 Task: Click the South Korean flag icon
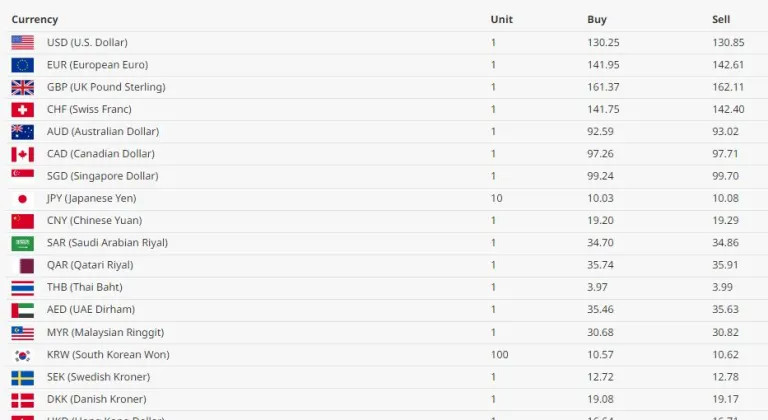(x=23, y=355)
